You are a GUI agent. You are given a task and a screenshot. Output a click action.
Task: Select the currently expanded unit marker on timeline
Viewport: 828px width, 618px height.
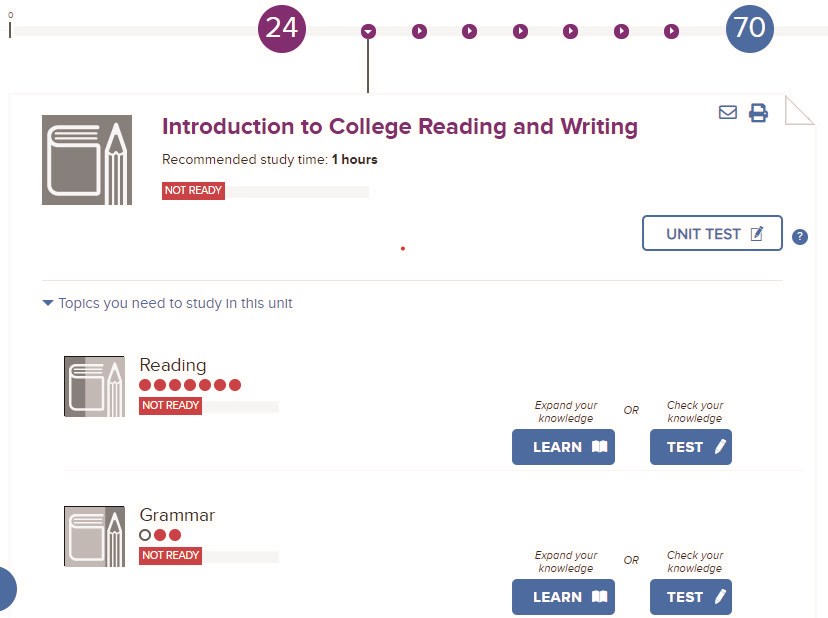click(x=368, y=32)
